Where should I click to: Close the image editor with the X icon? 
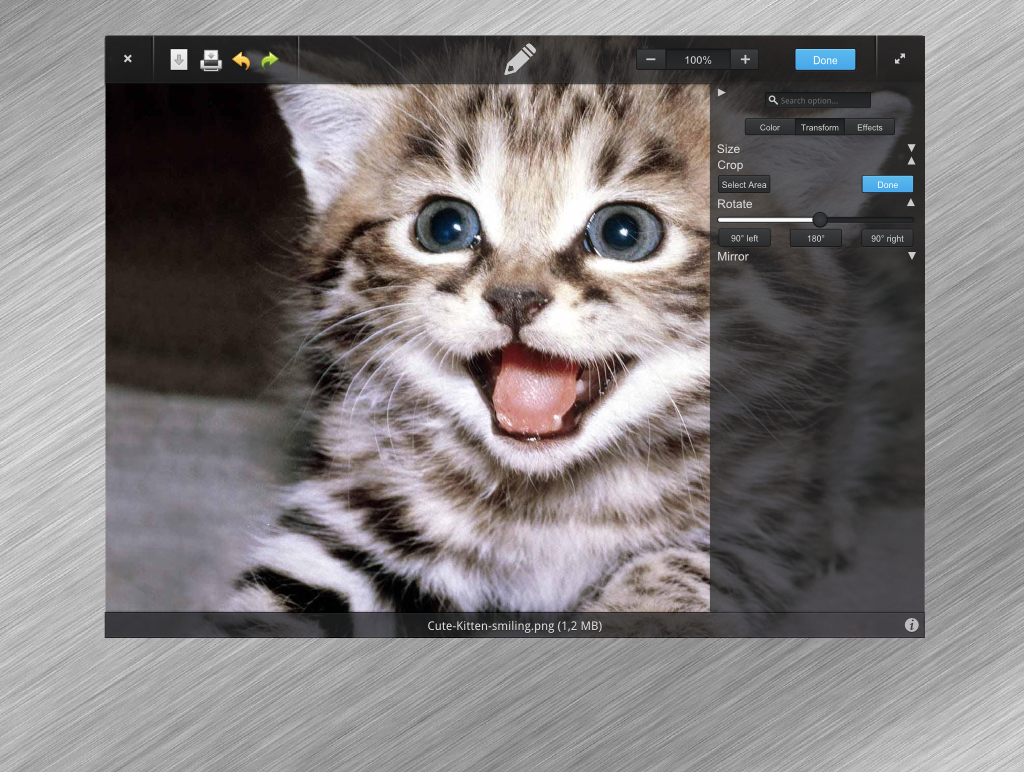(128, 59)
